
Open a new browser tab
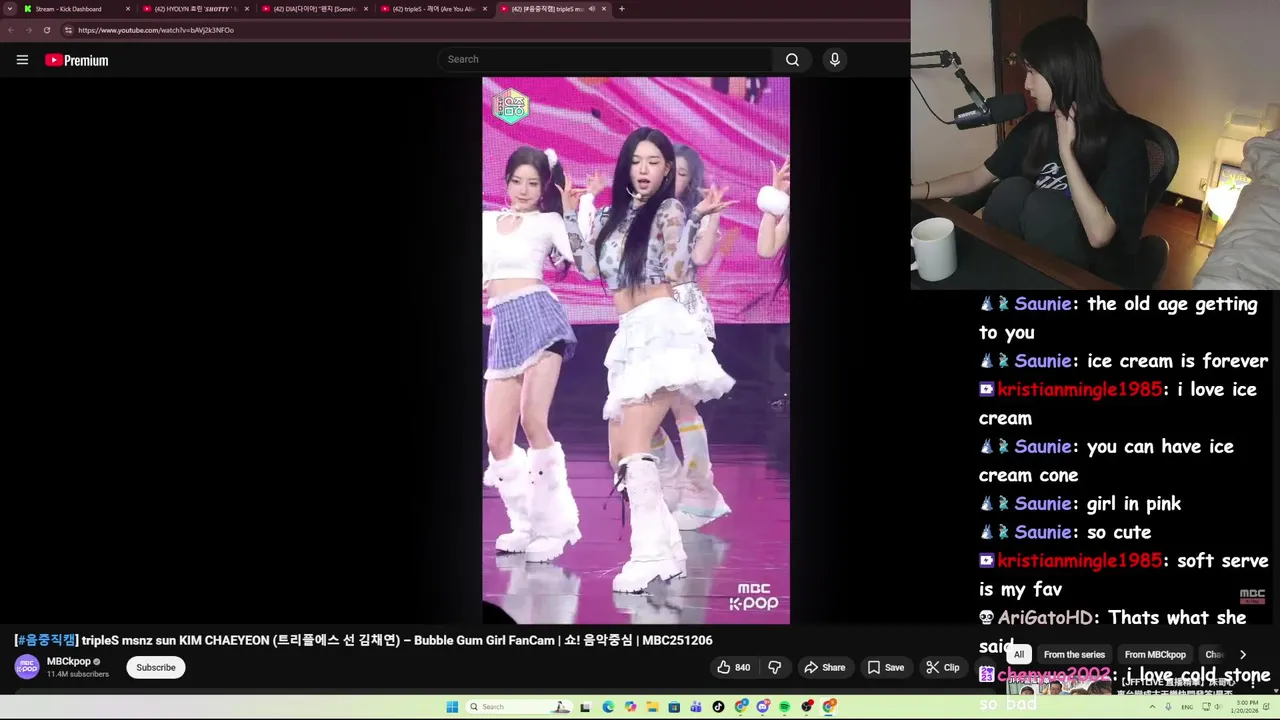coord(622,9)
